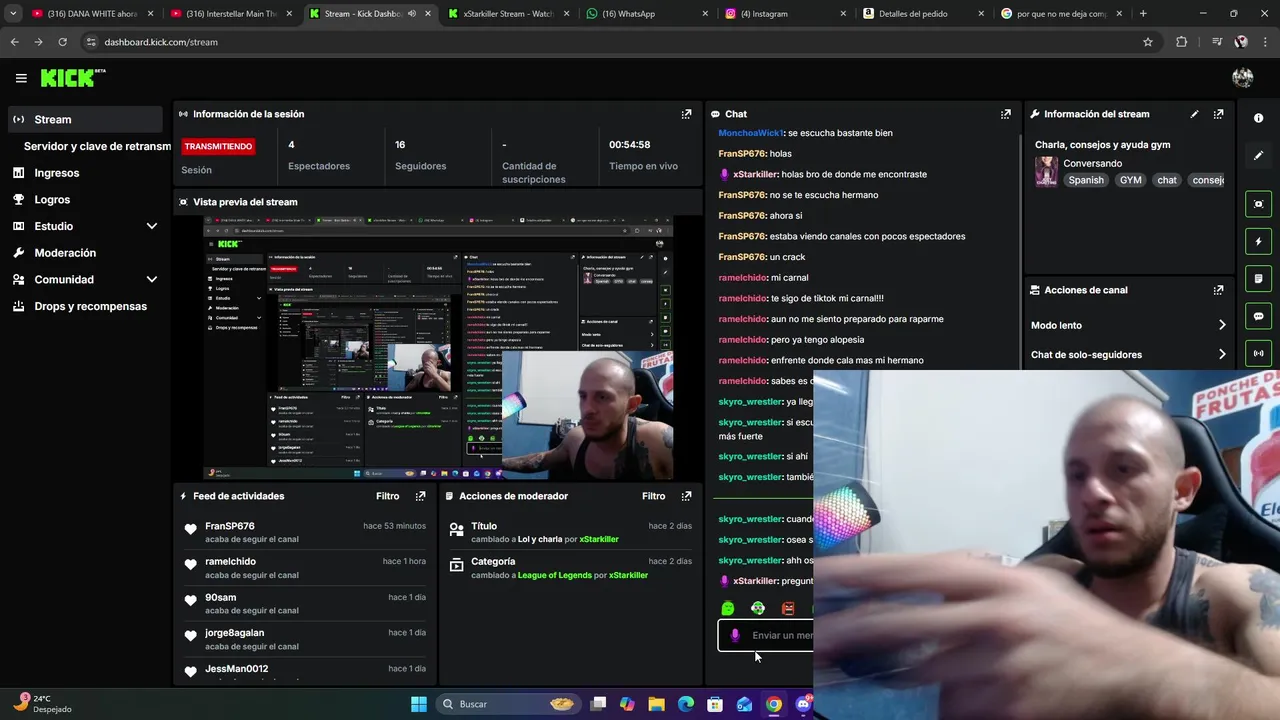Image resolution: width=1280 pixels, height=720 pixels.
Task: Go back in the browser
Action: click(x=14, y=42)
